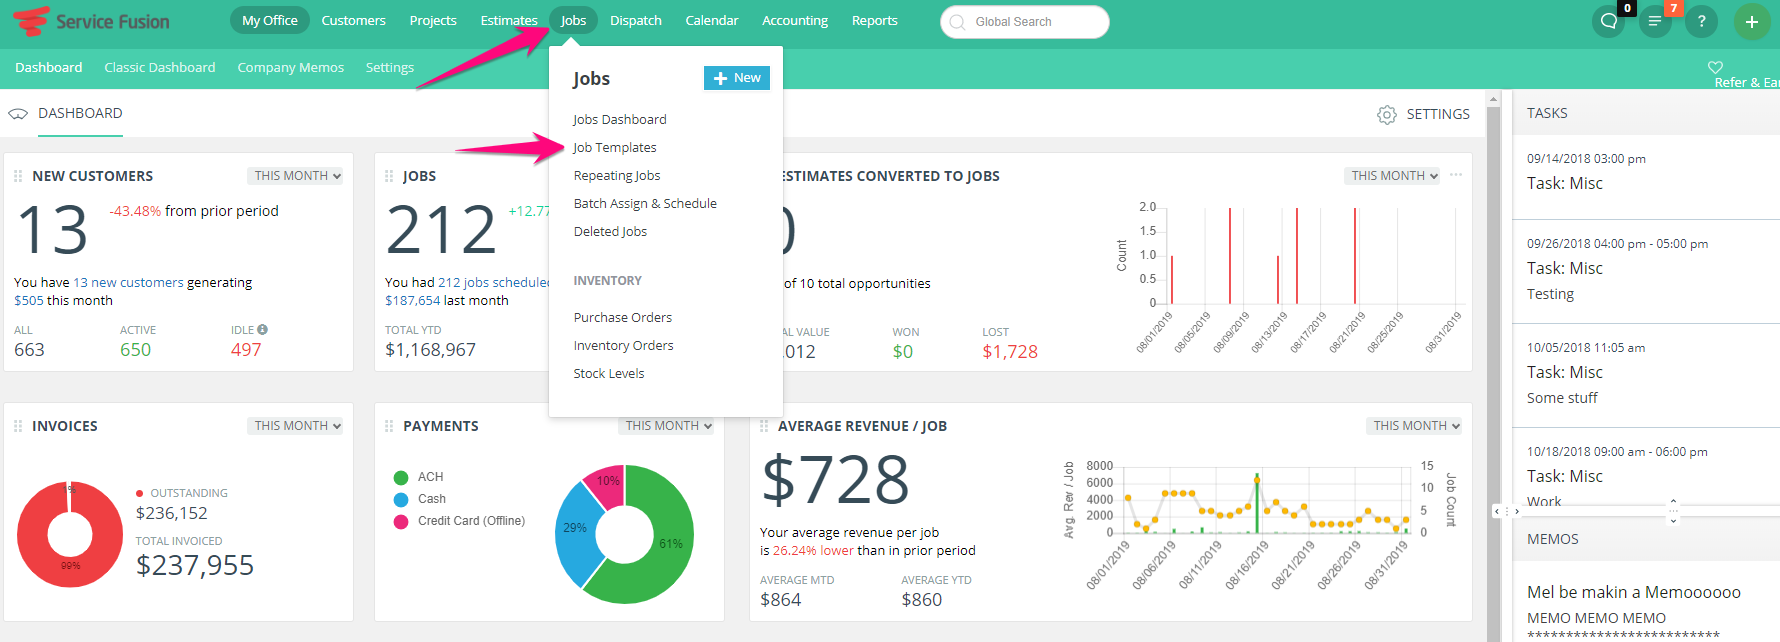Open the Dispatch menu
The width and height of the screenshot is (1780, 642).
(636, 21)
